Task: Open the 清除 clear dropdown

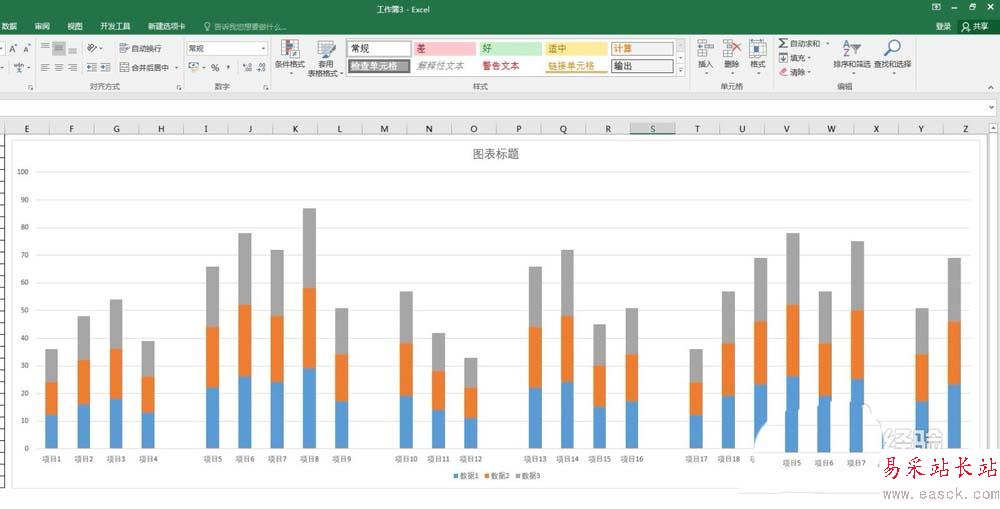Action: [795, 72]
